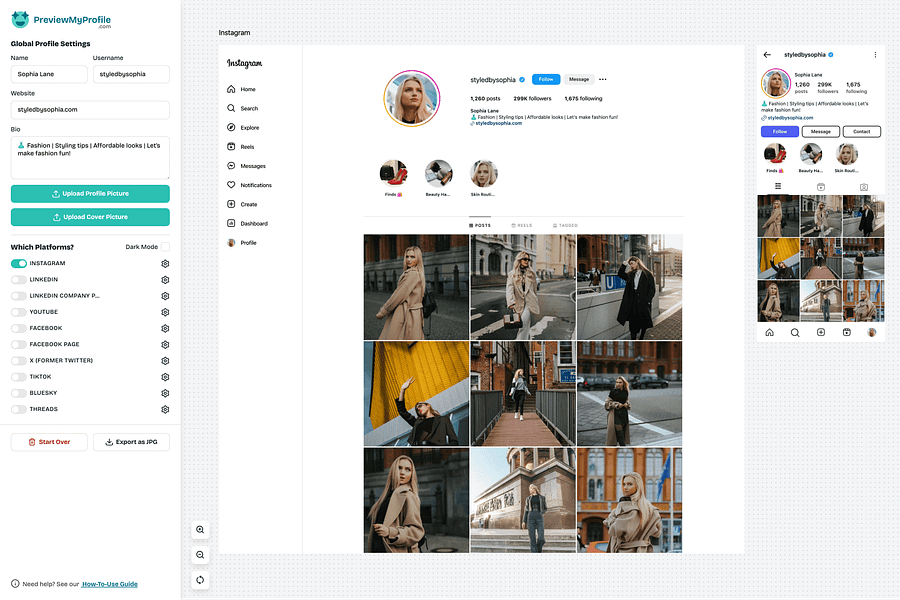The image size is (900, 600).
Task: Edit the Website input field
Action: tap(90, 109)
